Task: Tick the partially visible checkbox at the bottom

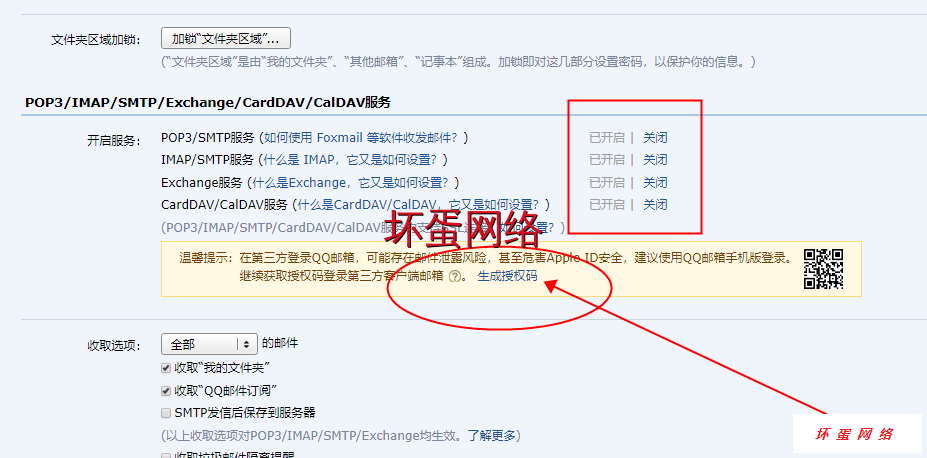Action: [166, 455]
